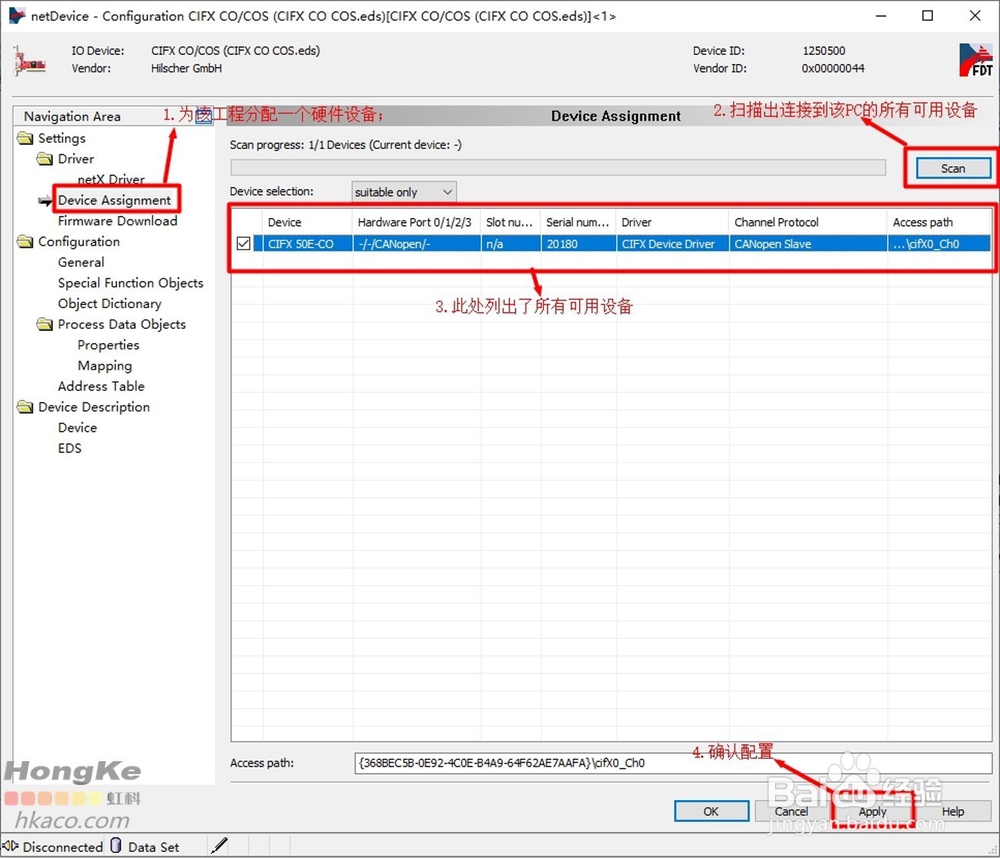Open Special Function Objects page
This screenshot has width=1000, height=858.
pos(131,283)
